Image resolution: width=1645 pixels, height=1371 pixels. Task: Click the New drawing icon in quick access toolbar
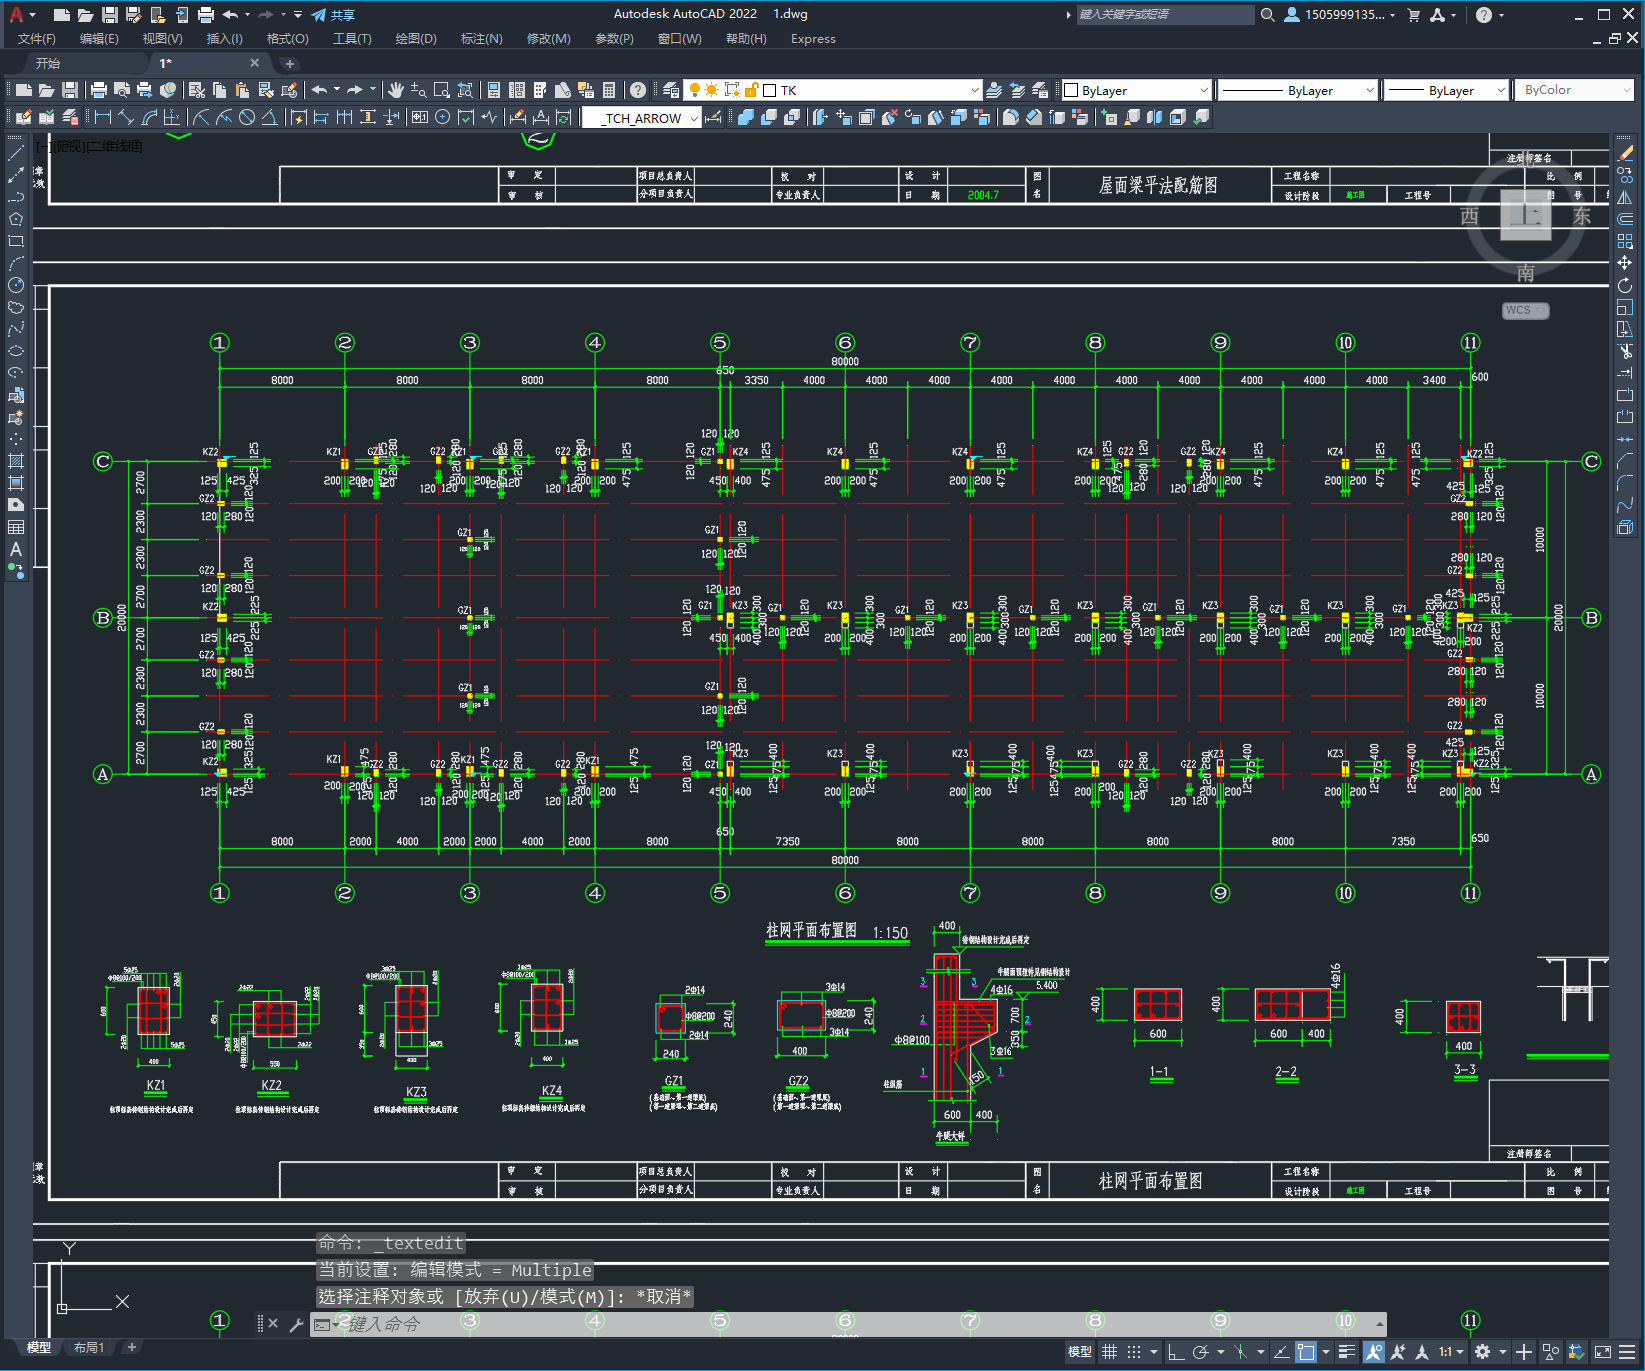point(61,15)
